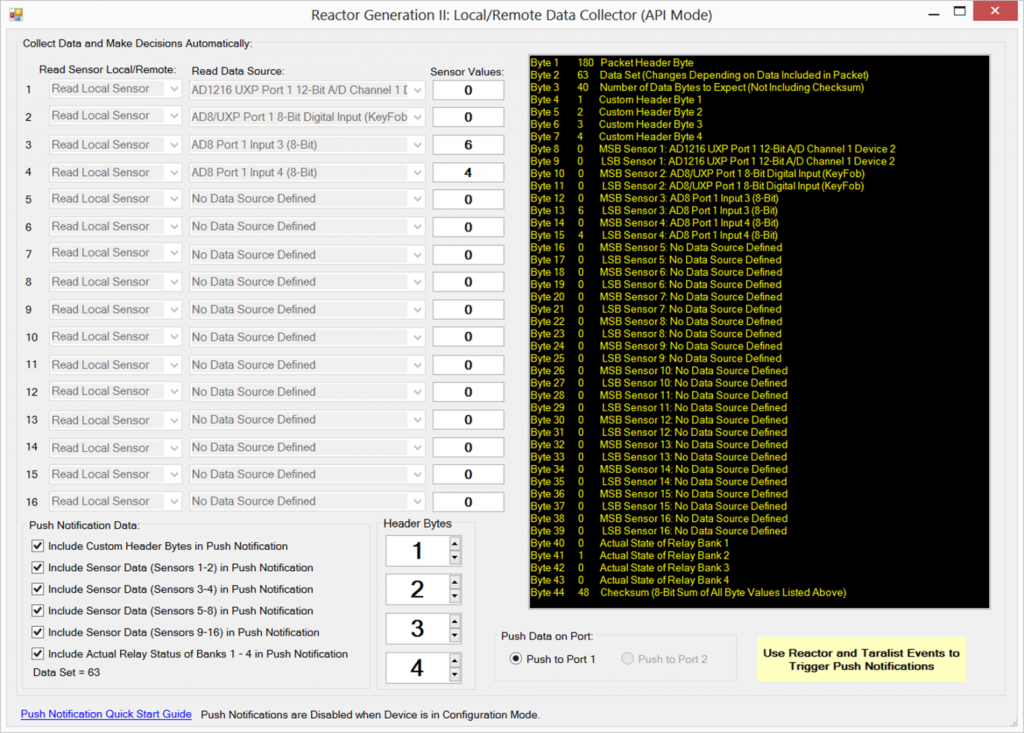Click the Header Byte field showing 4

[417, 668]
